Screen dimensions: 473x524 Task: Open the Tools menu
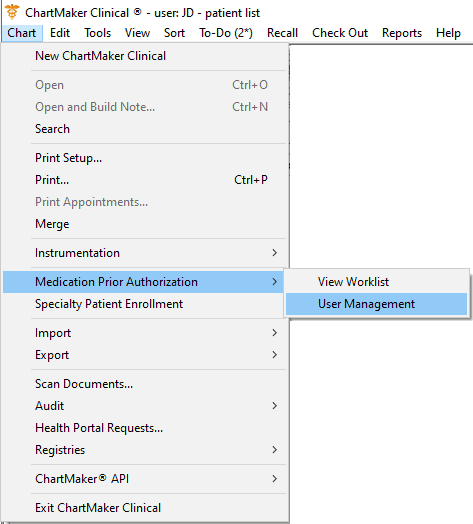[97, 33]
